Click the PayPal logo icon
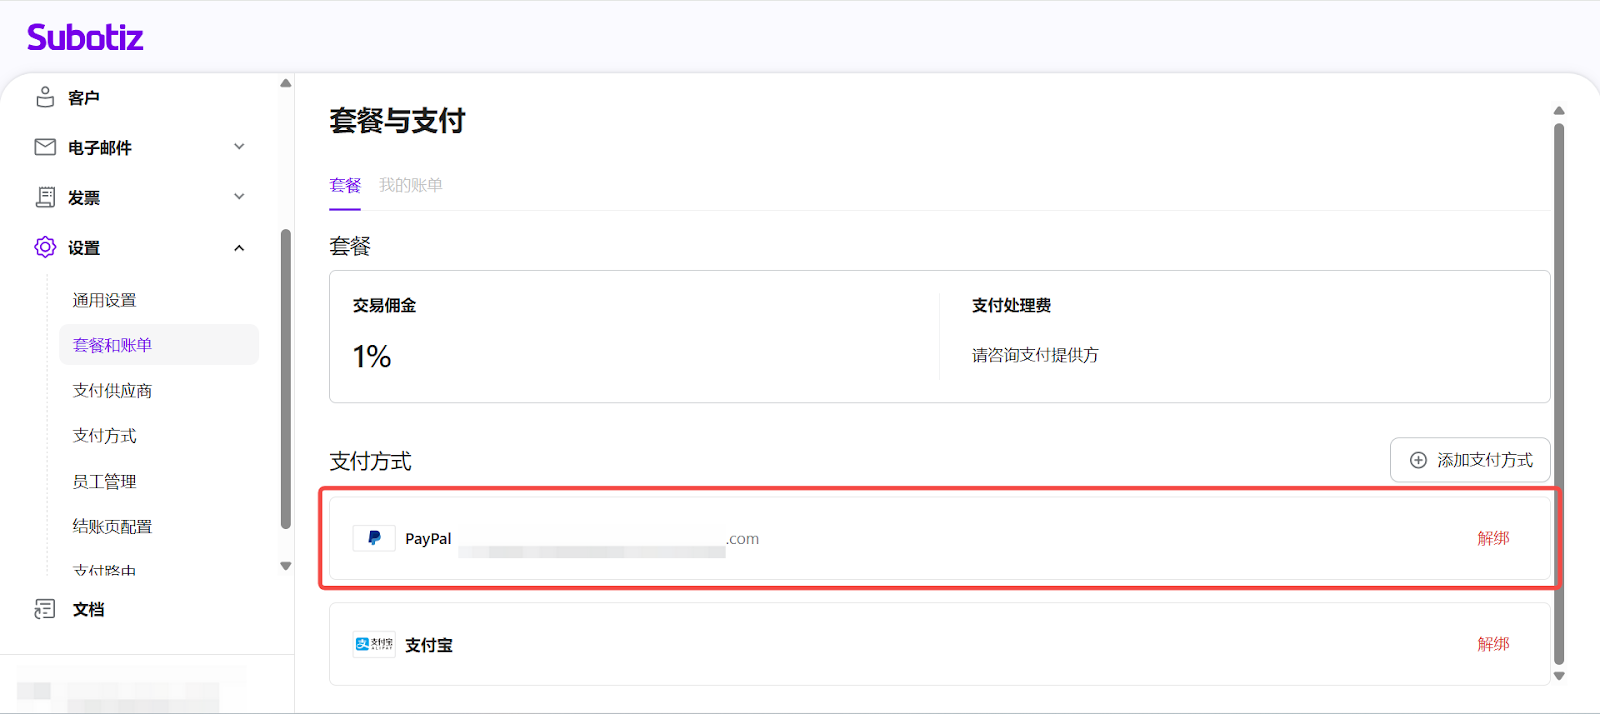This screenshot has width=1600, height=714. tap(374, 538)
